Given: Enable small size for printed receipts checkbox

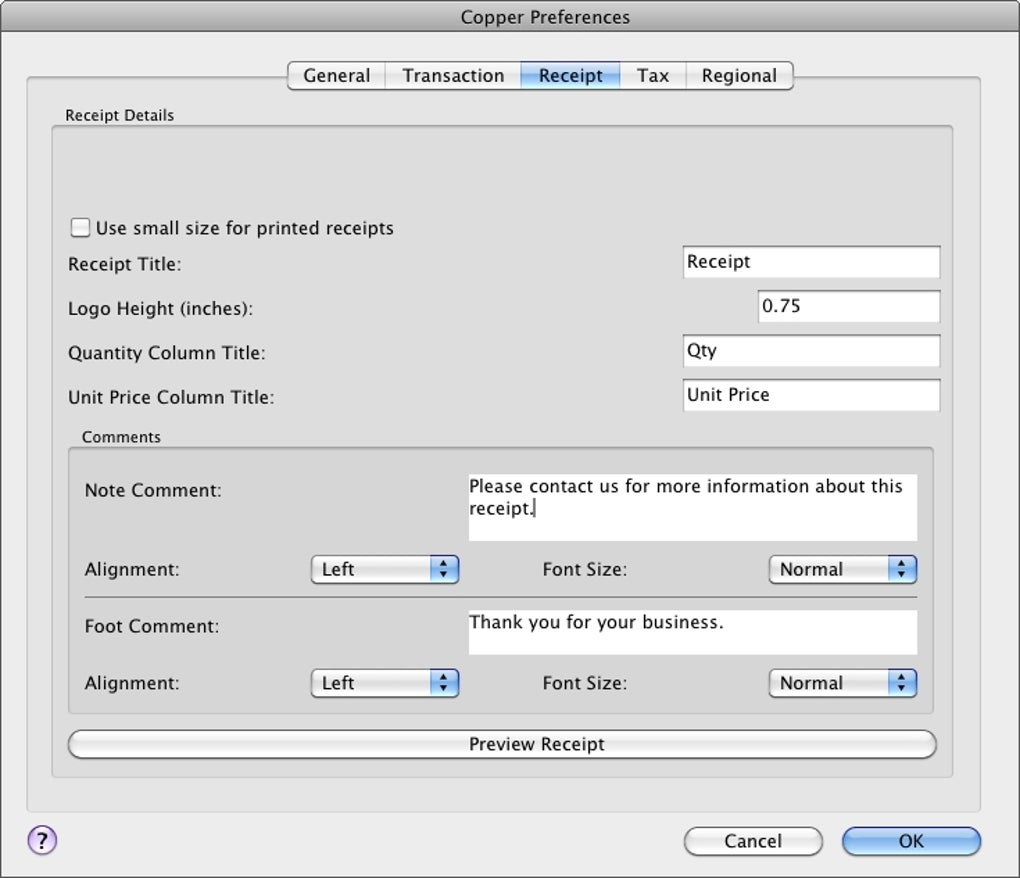Looking at the screenshot, I should (80, 228).
